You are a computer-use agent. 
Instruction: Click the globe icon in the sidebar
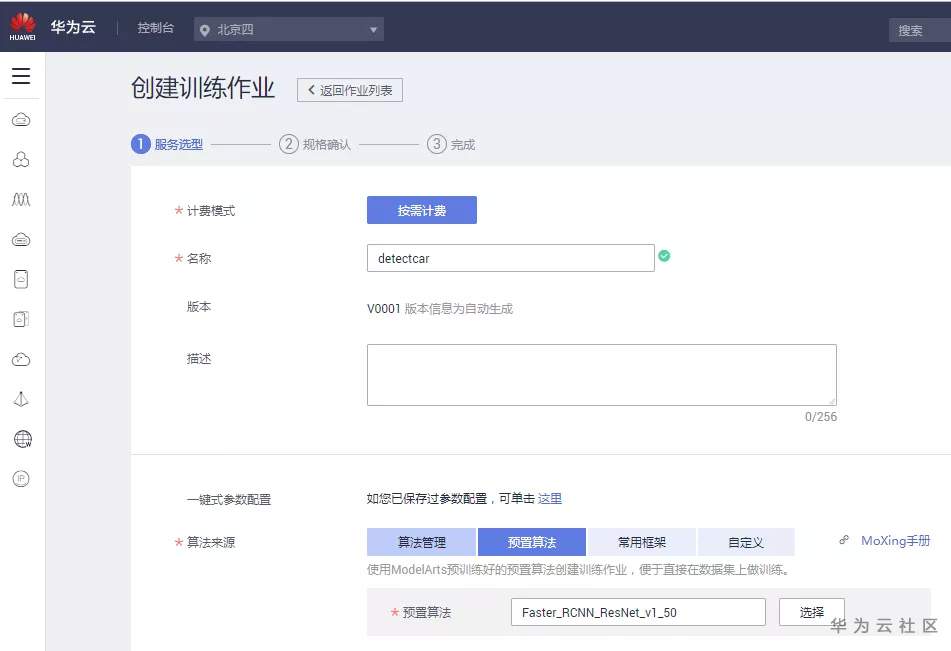[22, 439]
